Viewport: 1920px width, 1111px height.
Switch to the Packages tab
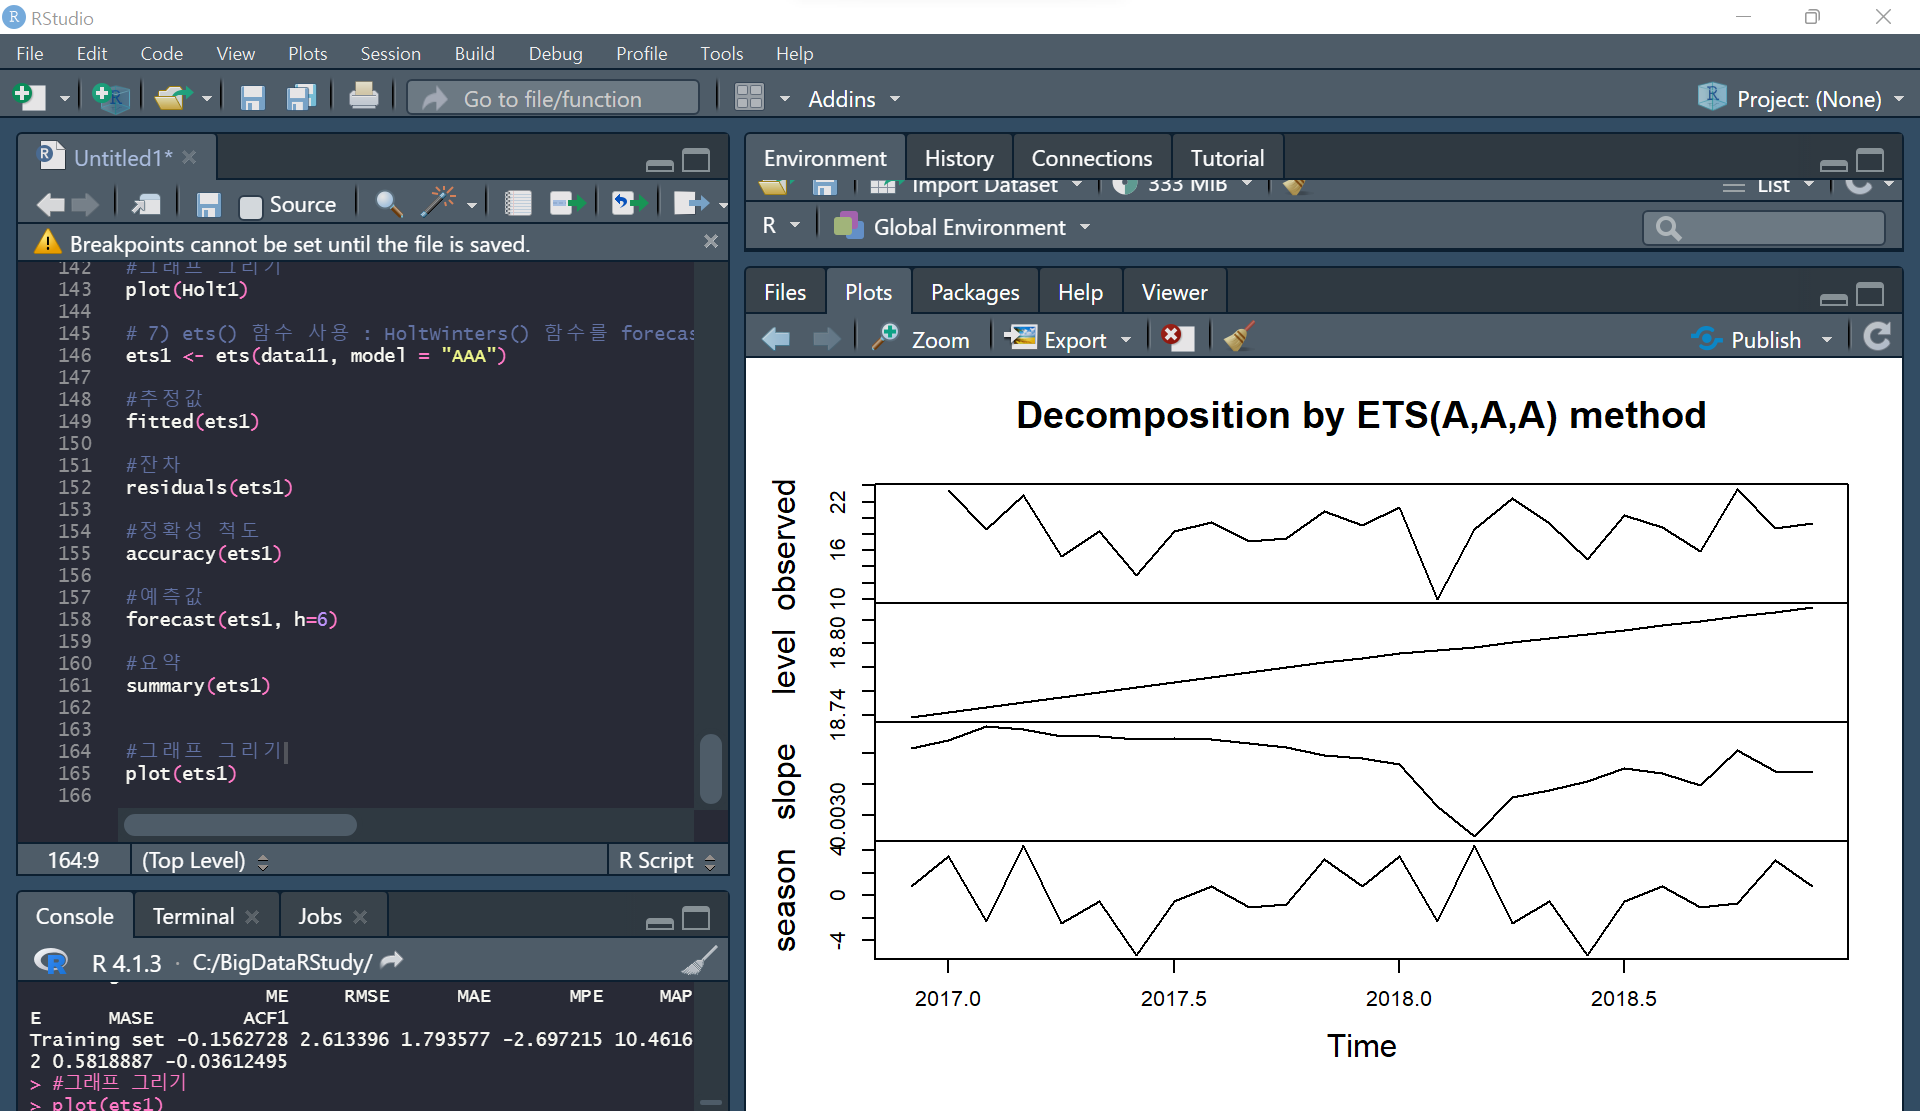click(x=974, y=292)
